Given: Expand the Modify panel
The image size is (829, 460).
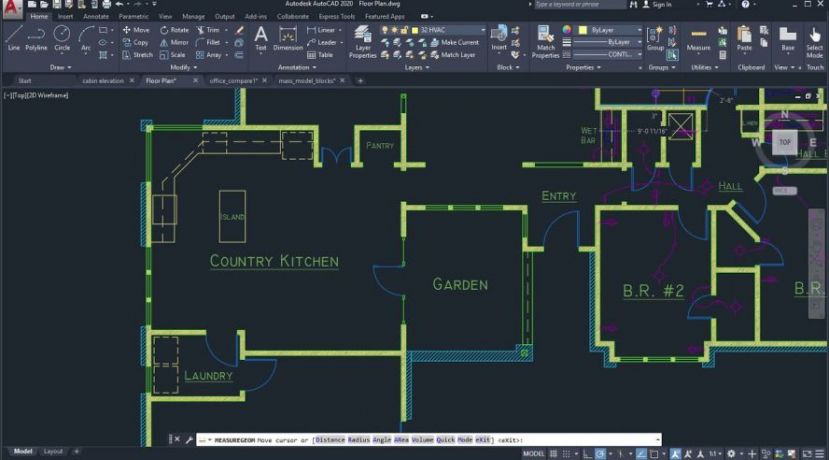Looking at the screenshot, I should point(183,68).
